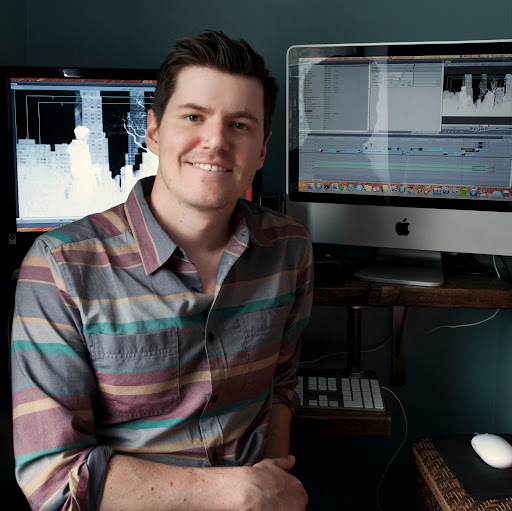Click the small audio clip at timeline's right end
The height and width of the screenshot is (511, 512).
(x=490, y=168)
